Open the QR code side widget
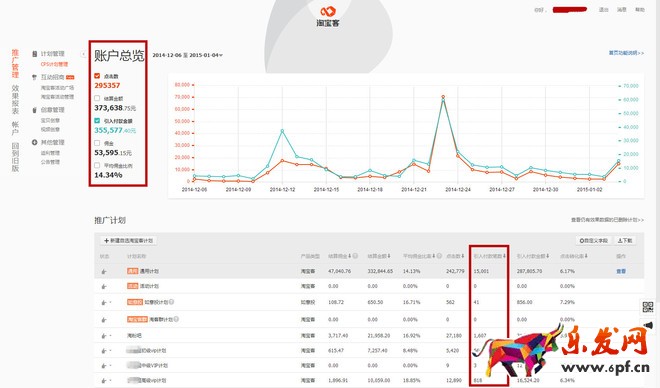The width and height of the screenshot is (660, 388). (x=648, y=306)
